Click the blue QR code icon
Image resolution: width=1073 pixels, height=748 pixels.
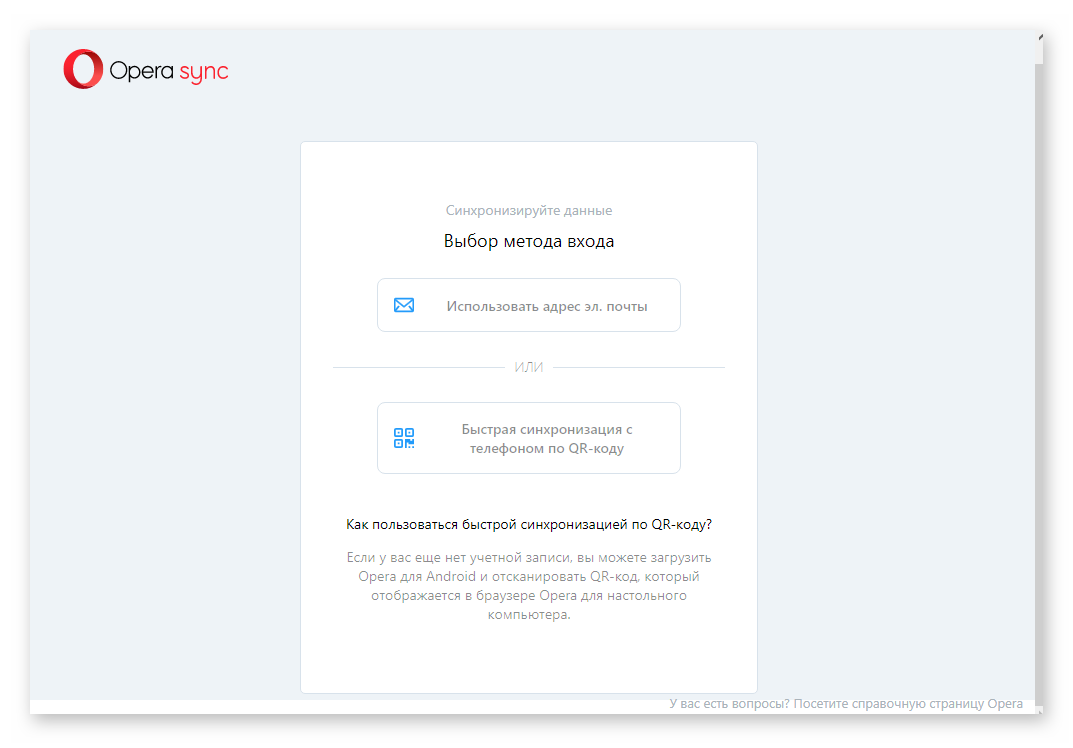[x=404, y=438]
